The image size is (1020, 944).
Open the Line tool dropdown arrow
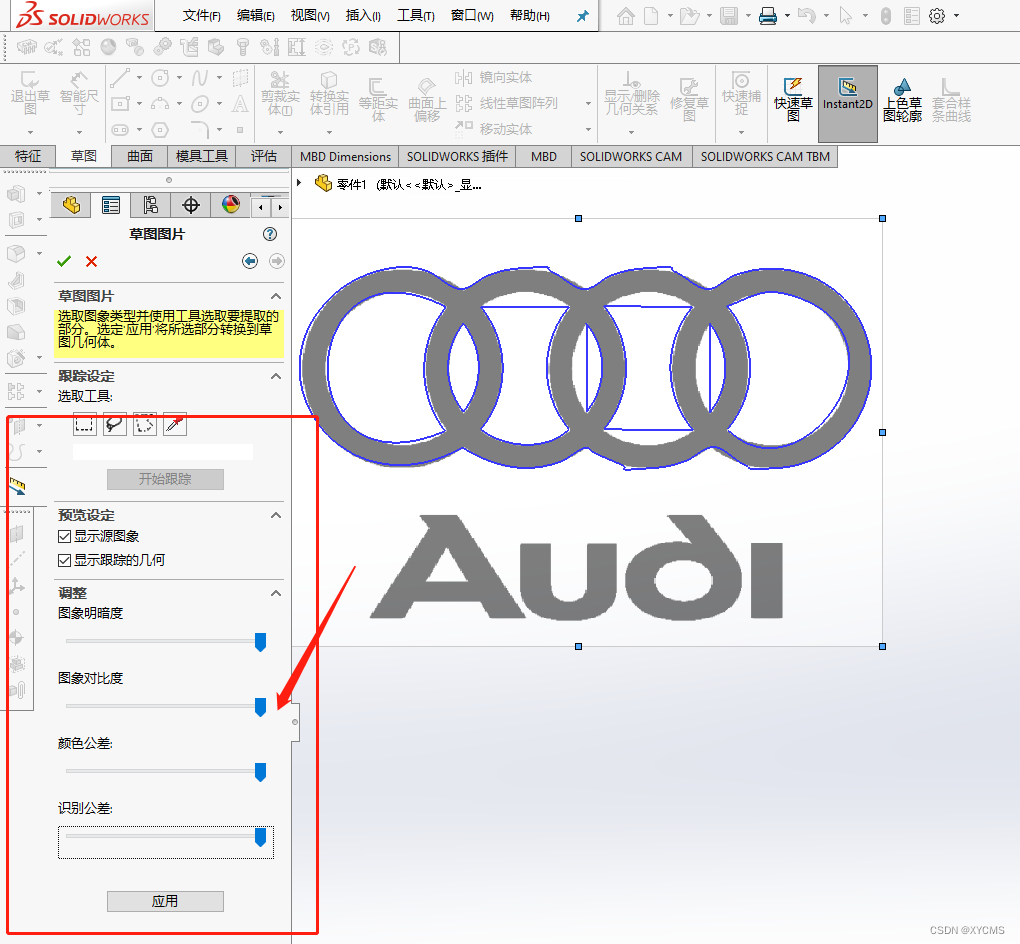[x=139, y=77]
